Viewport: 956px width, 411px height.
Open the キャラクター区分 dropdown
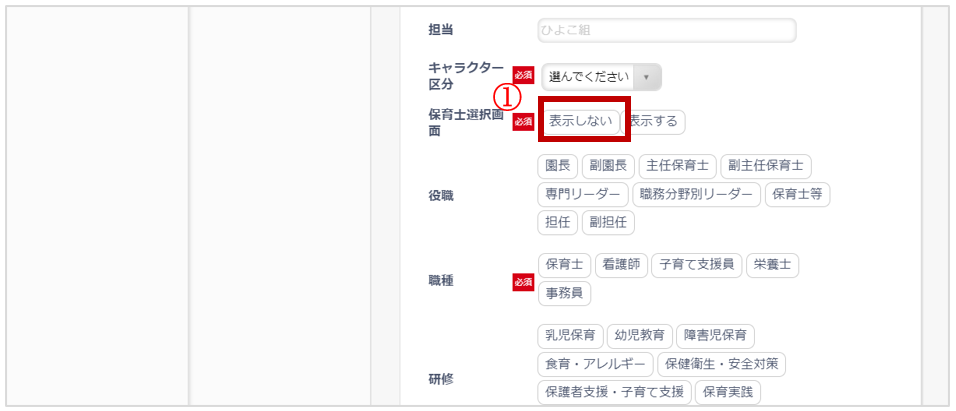(x=601, y=77)
